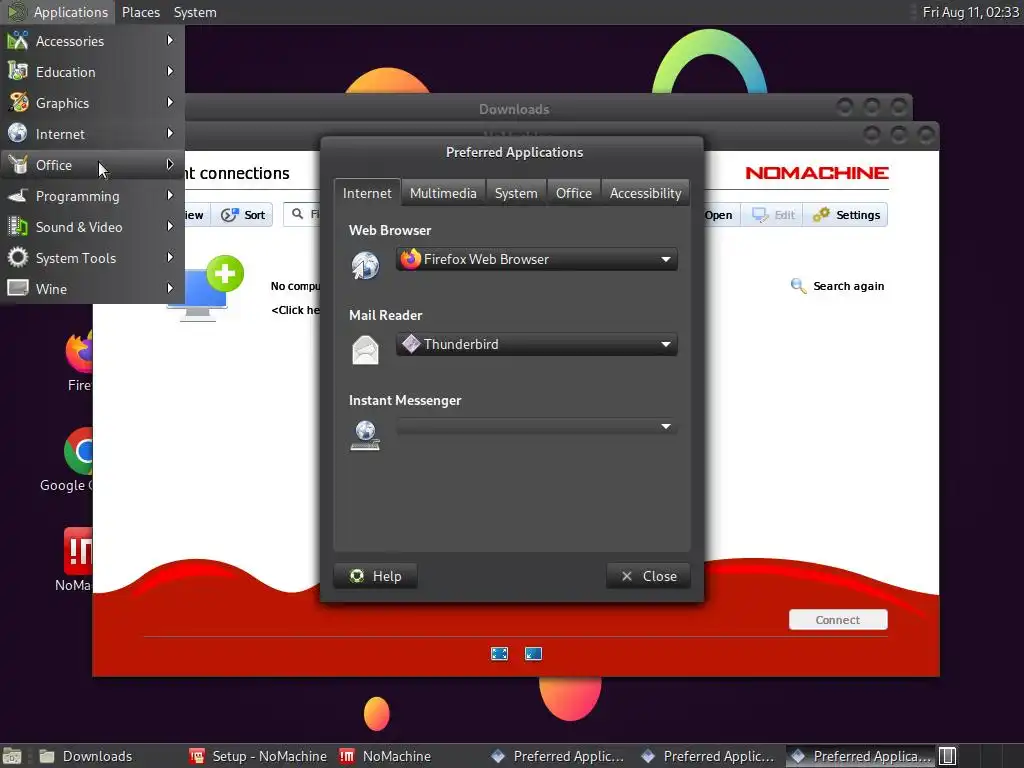Click the Settings button in NoMachine
1024x768 pixels.
[846, 215]
